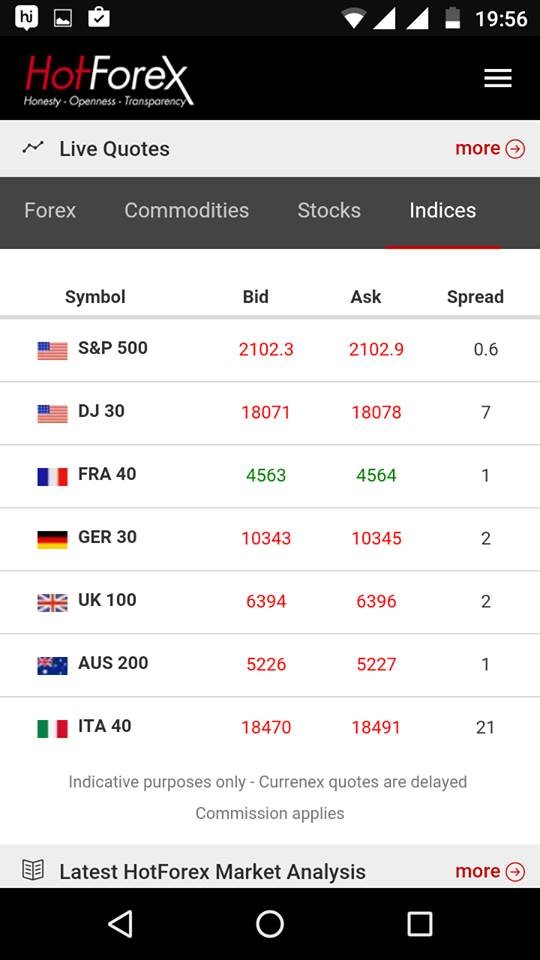Select the Indices tab

coord(443,211)
